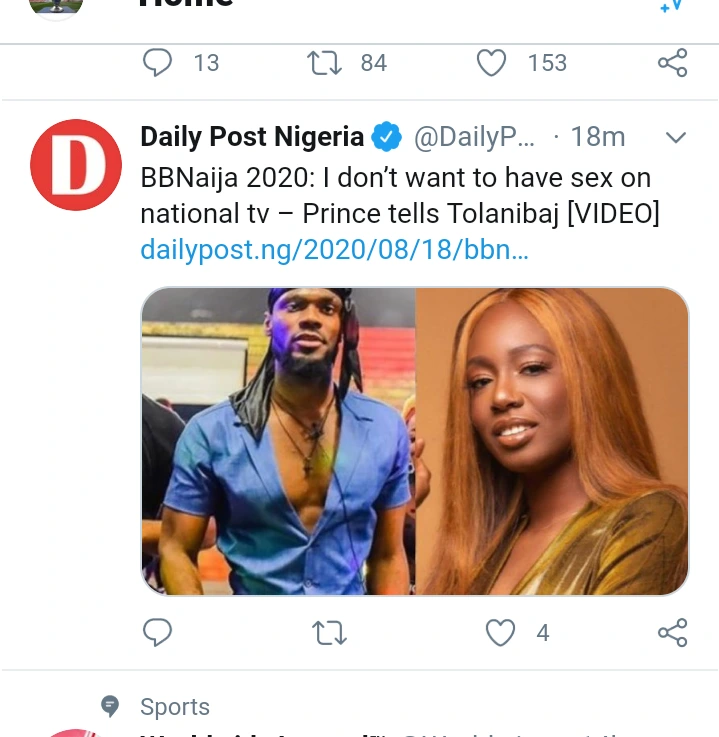Screen dimensions: 719x737
Task: View the photo of man in blue shirt
Action: pyautogui.click(x=278, y=440)
